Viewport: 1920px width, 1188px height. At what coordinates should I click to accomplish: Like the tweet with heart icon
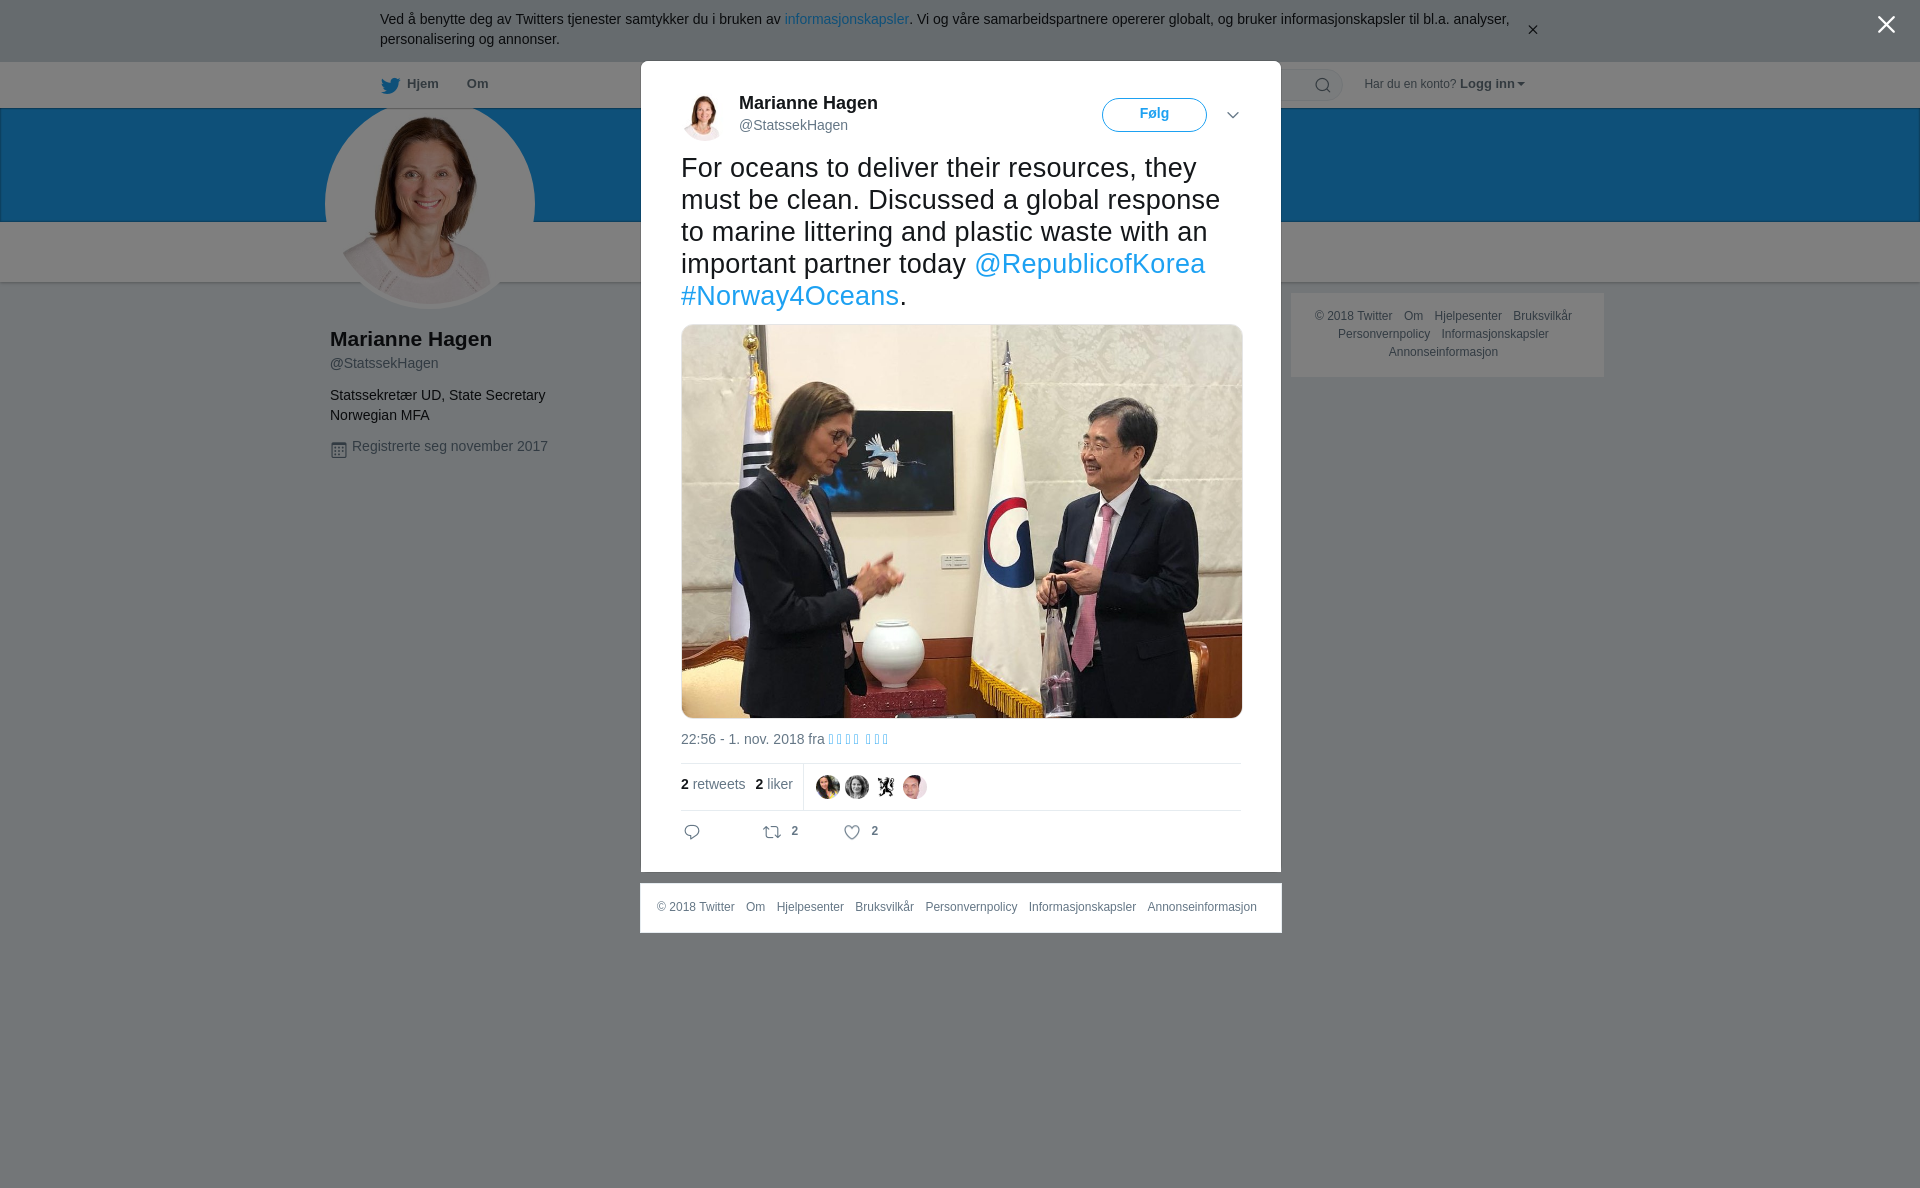pos(852,832)
